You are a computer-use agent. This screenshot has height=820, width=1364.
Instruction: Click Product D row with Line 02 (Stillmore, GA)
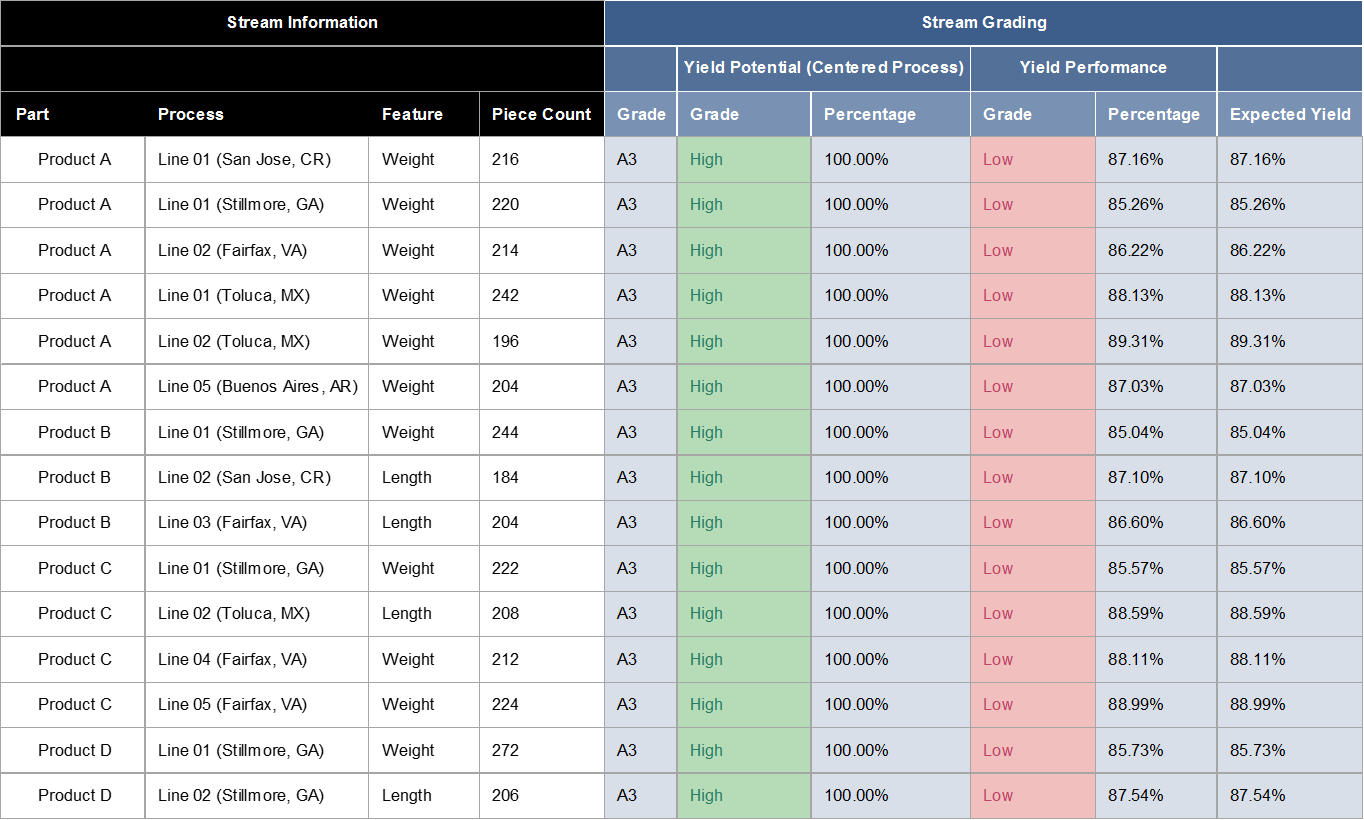(x=74, y=795)
